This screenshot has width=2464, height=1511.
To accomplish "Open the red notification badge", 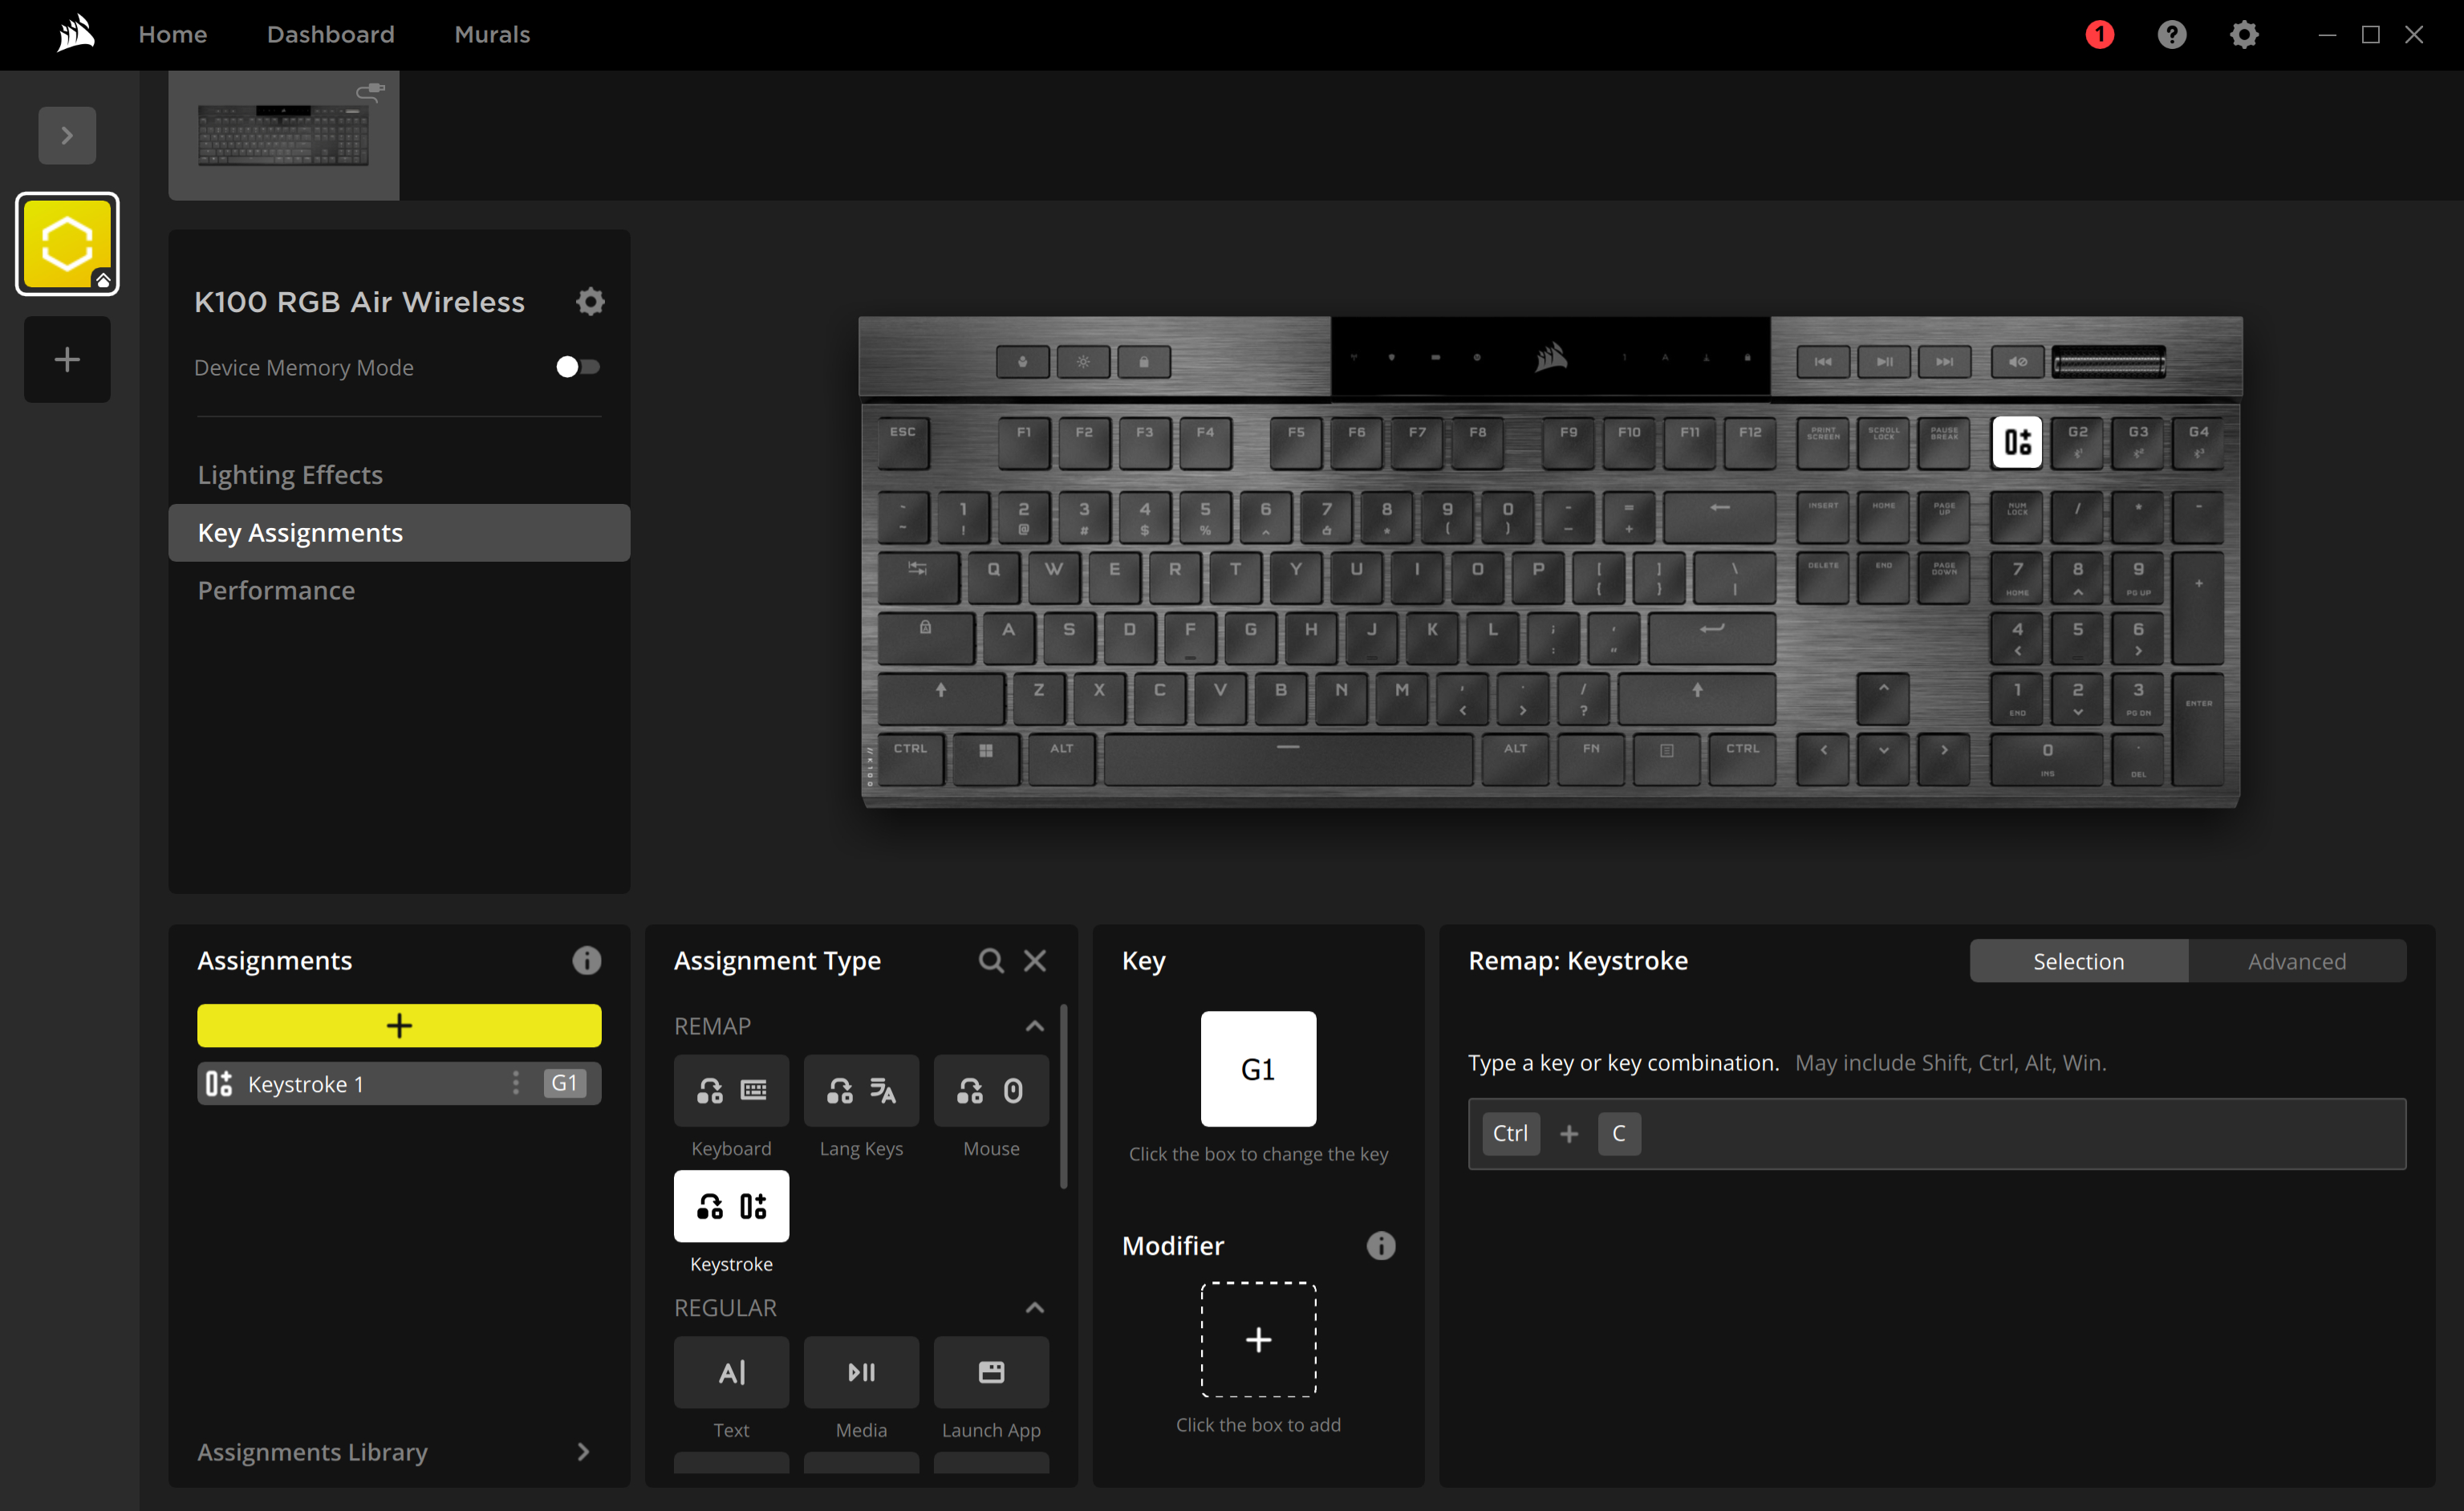I will (2099, 35).
